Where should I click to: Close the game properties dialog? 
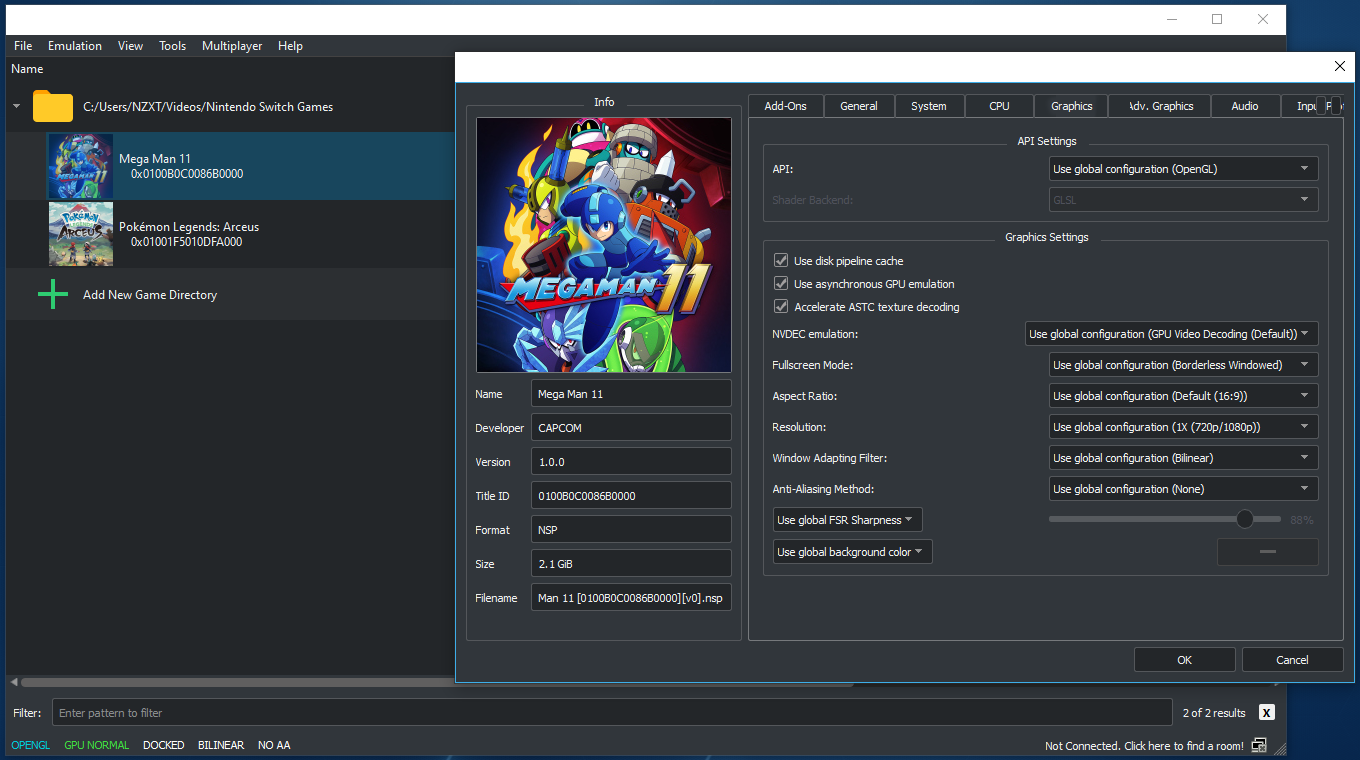tap(1340, 66)
